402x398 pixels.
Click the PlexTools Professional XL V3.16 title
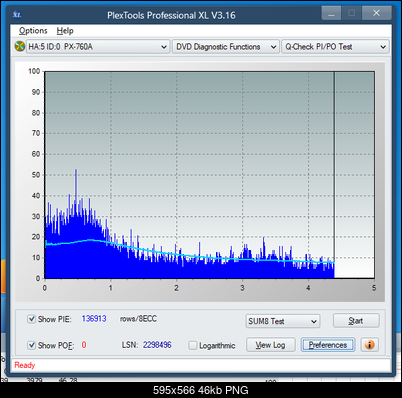(171, 15)
